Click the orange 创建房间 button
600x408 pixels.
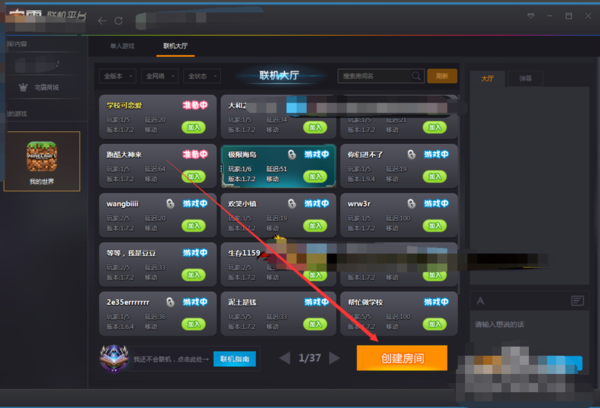coord(401,358)
